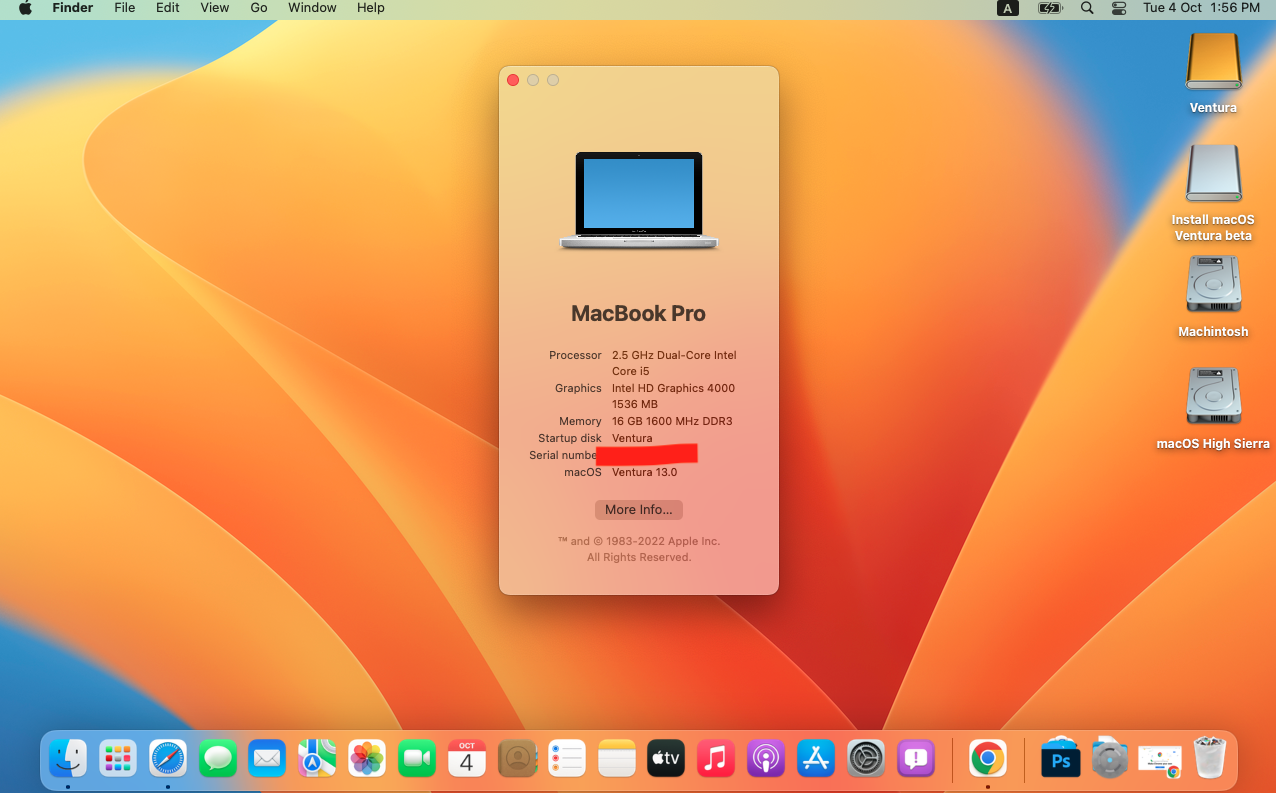Open System Settings from the dock
This screenshot has height=793, width=1276.
click(x=866, y=760)
